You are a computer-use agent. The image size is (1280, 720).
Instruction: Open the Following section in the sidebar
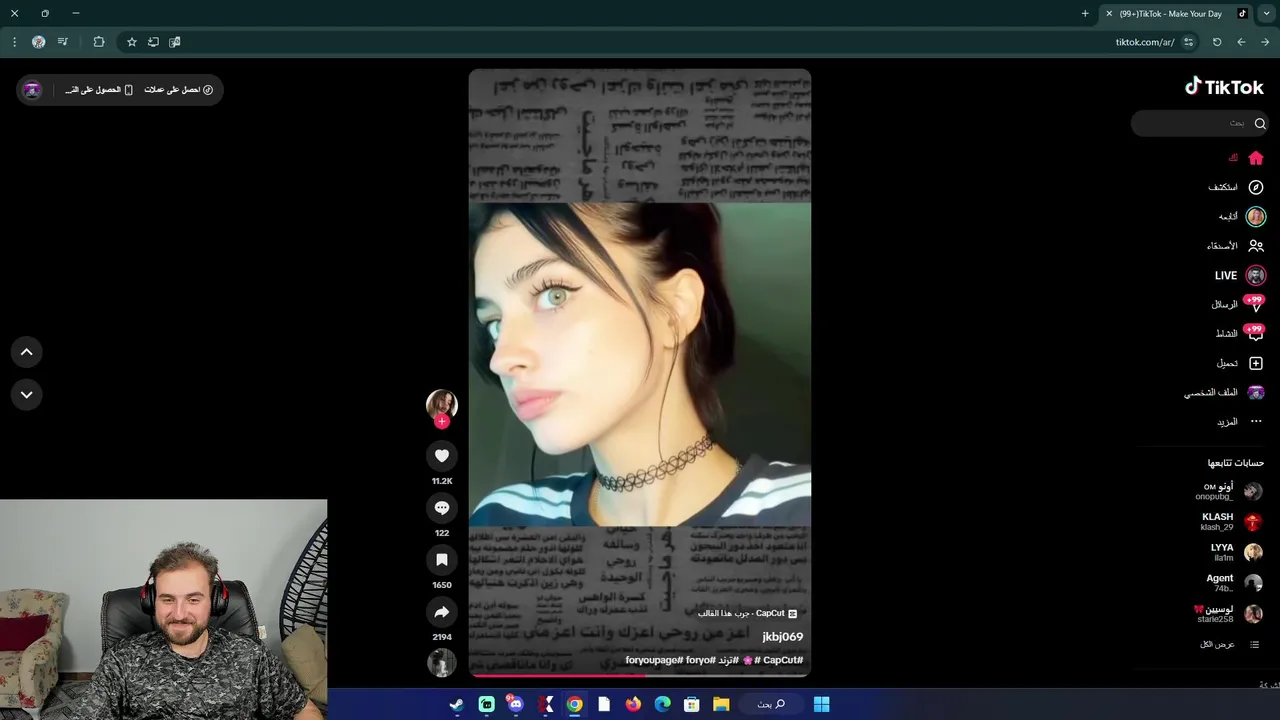click(x=1240, y=216)
